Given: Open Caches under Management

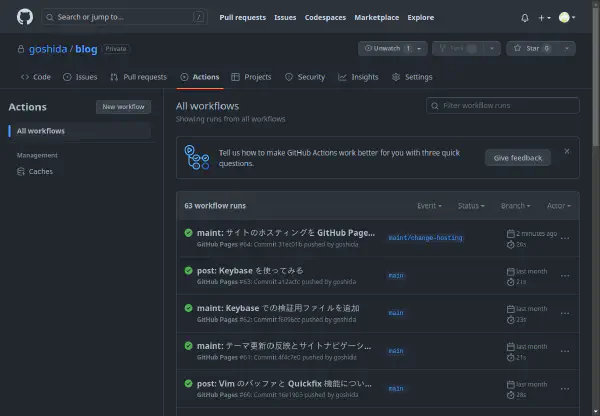Looking at the screenshot, I should click(x=35, y=171).
